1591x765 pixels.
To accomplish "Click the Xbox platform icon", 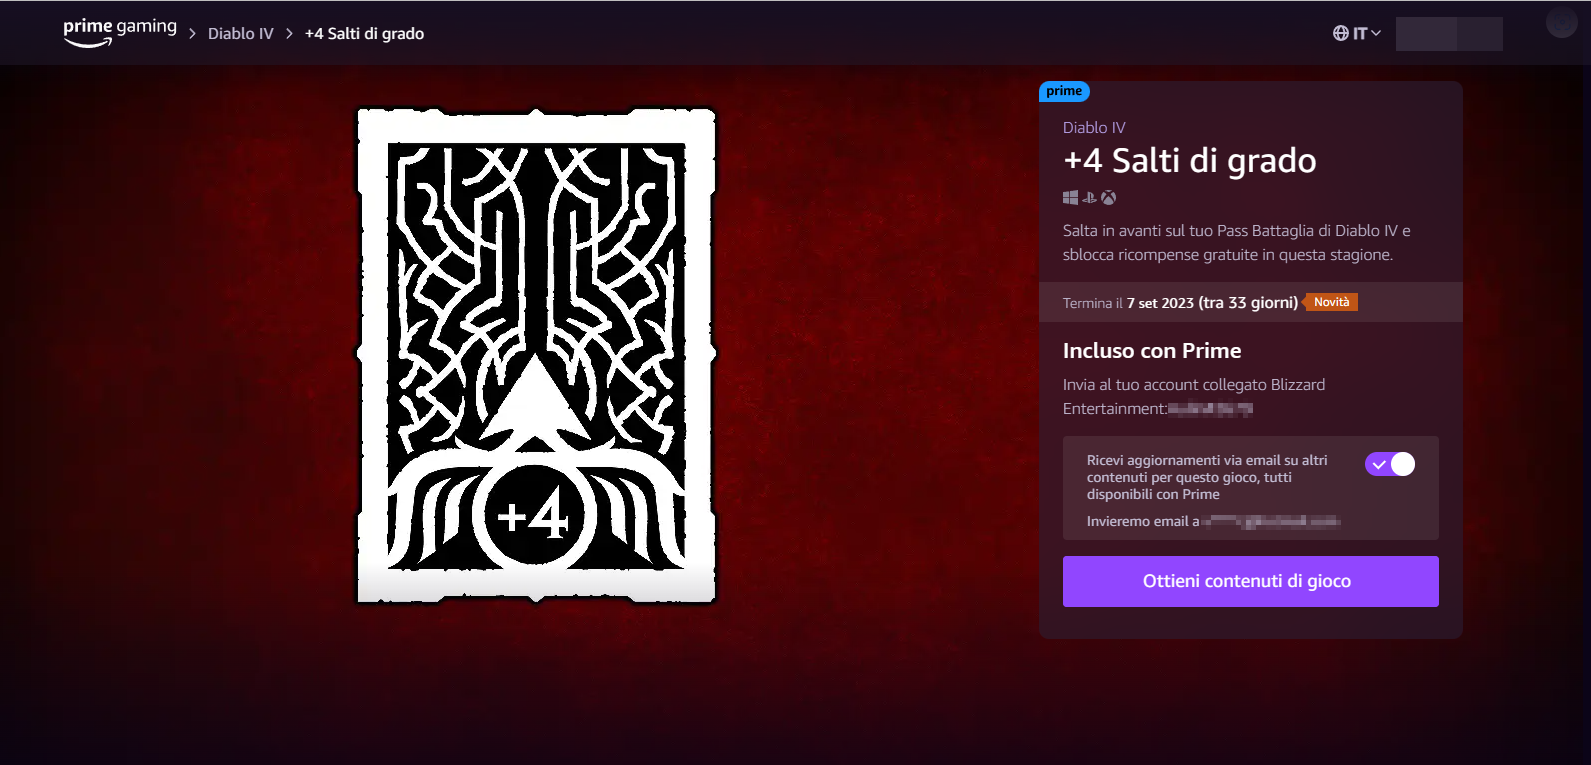I will pos(1108,198).
